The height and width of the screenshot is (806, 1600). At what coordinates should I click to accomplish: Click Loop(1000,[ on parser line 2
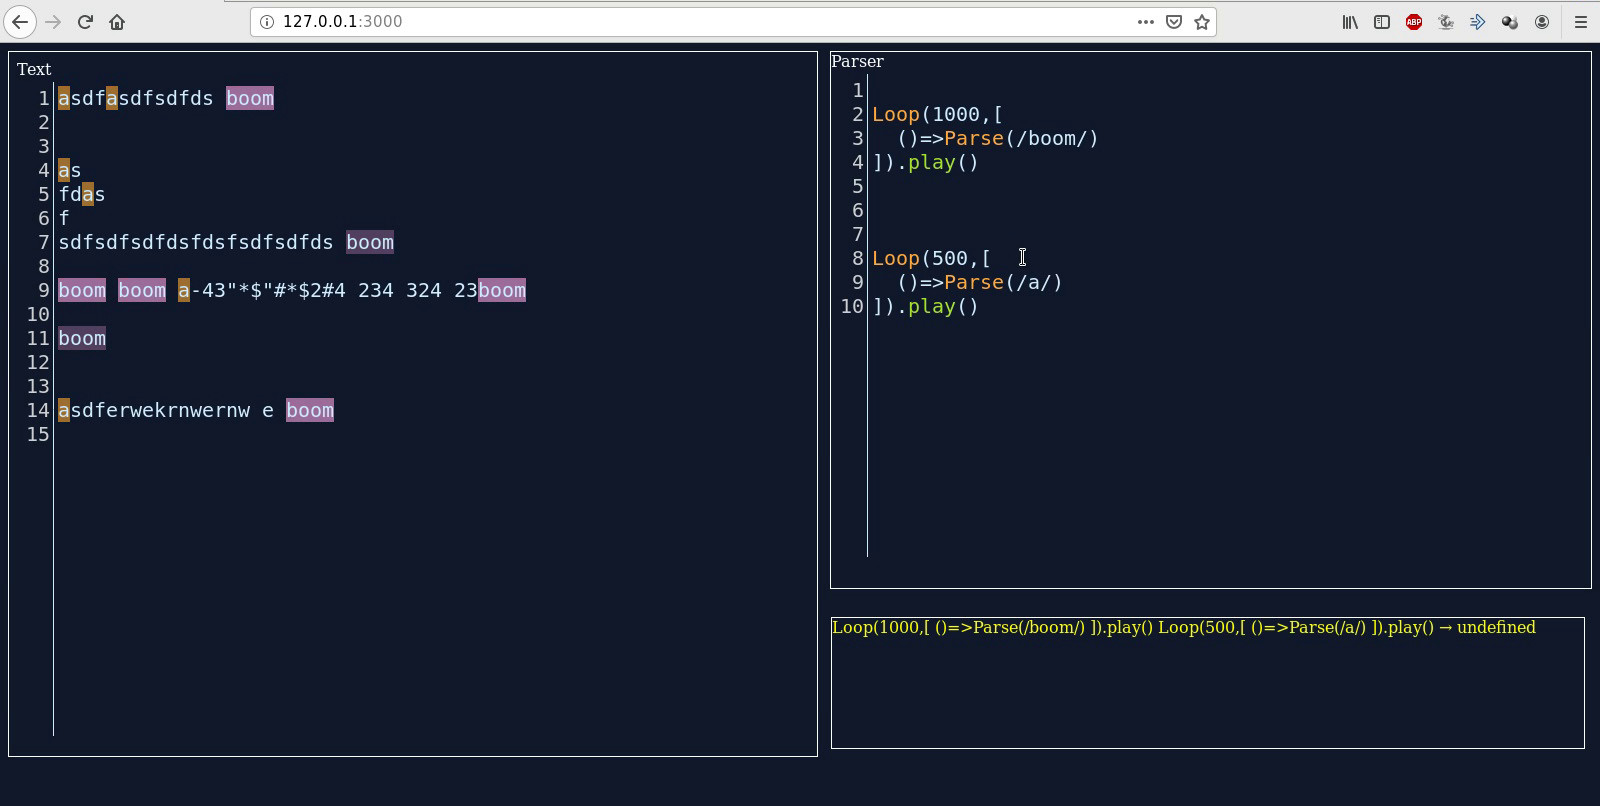[x=937, y=114]
